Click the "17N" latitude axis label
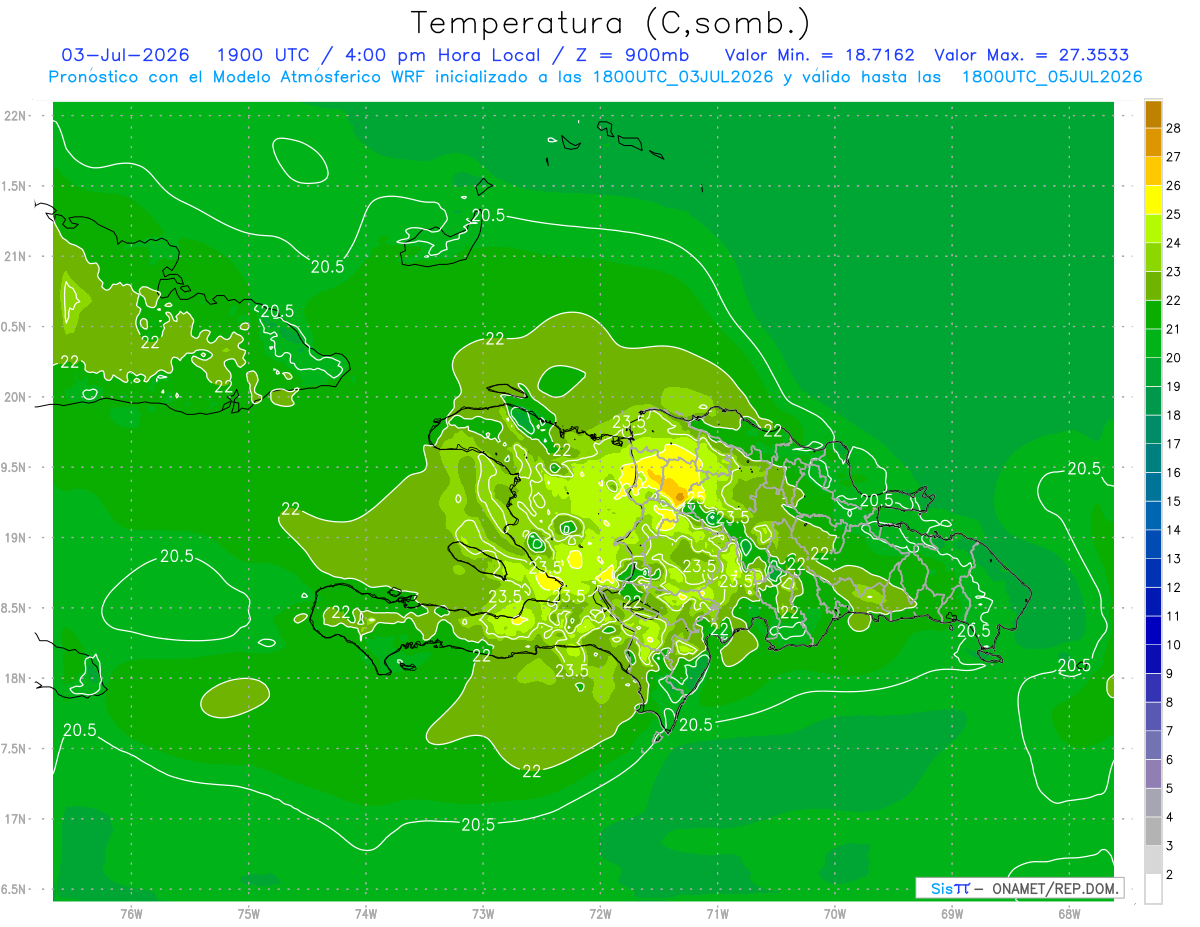Image resolution: width=1200 pixels, height=927 pixels. coord(16,819)
